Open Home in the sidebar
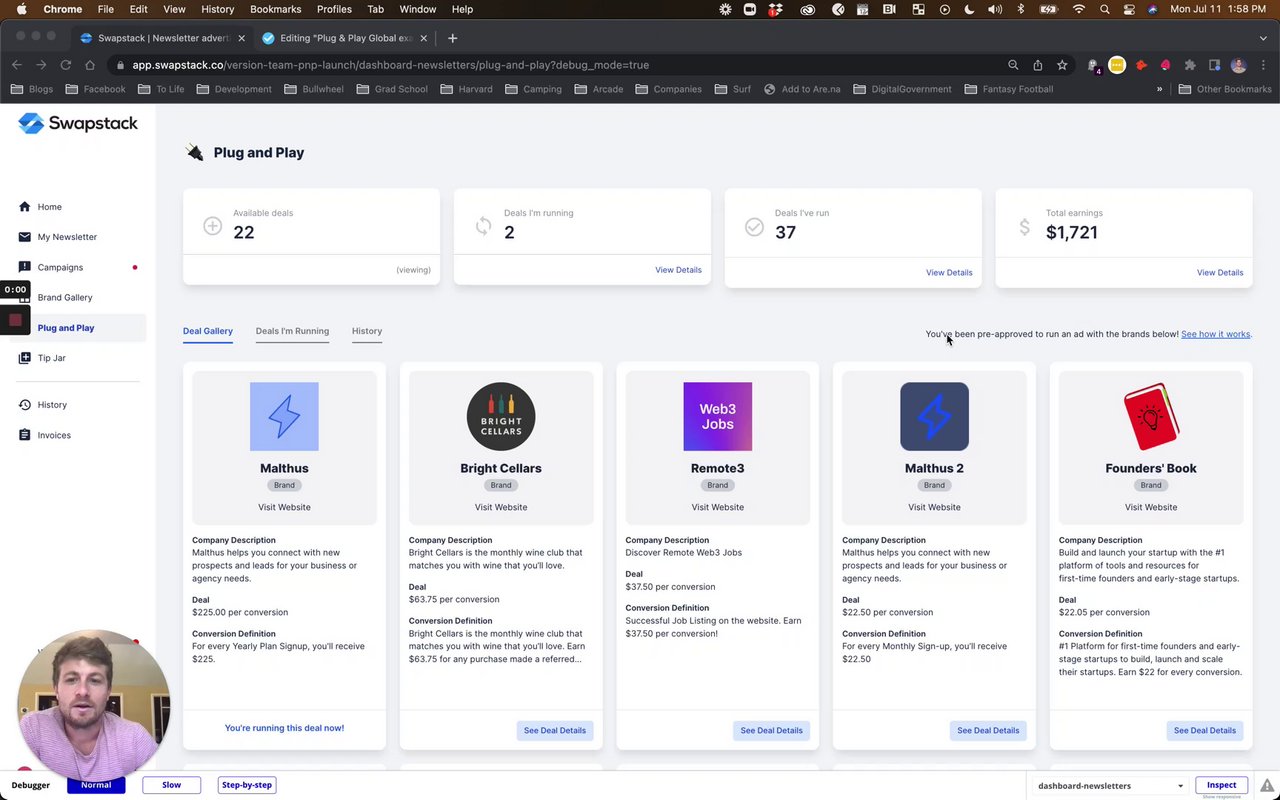 pos(49,207)
